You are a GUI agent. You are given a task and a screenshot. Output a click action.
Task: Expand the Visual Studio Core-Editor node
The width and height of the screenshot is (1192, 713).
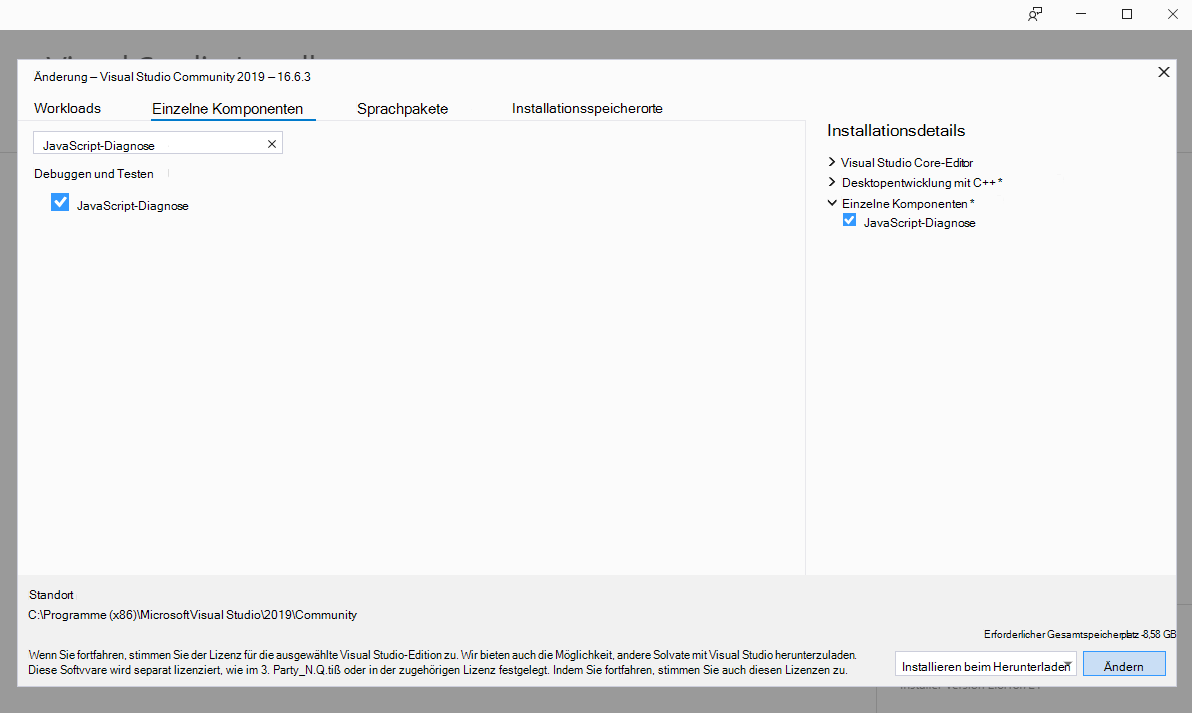click(x=832, y=162)
